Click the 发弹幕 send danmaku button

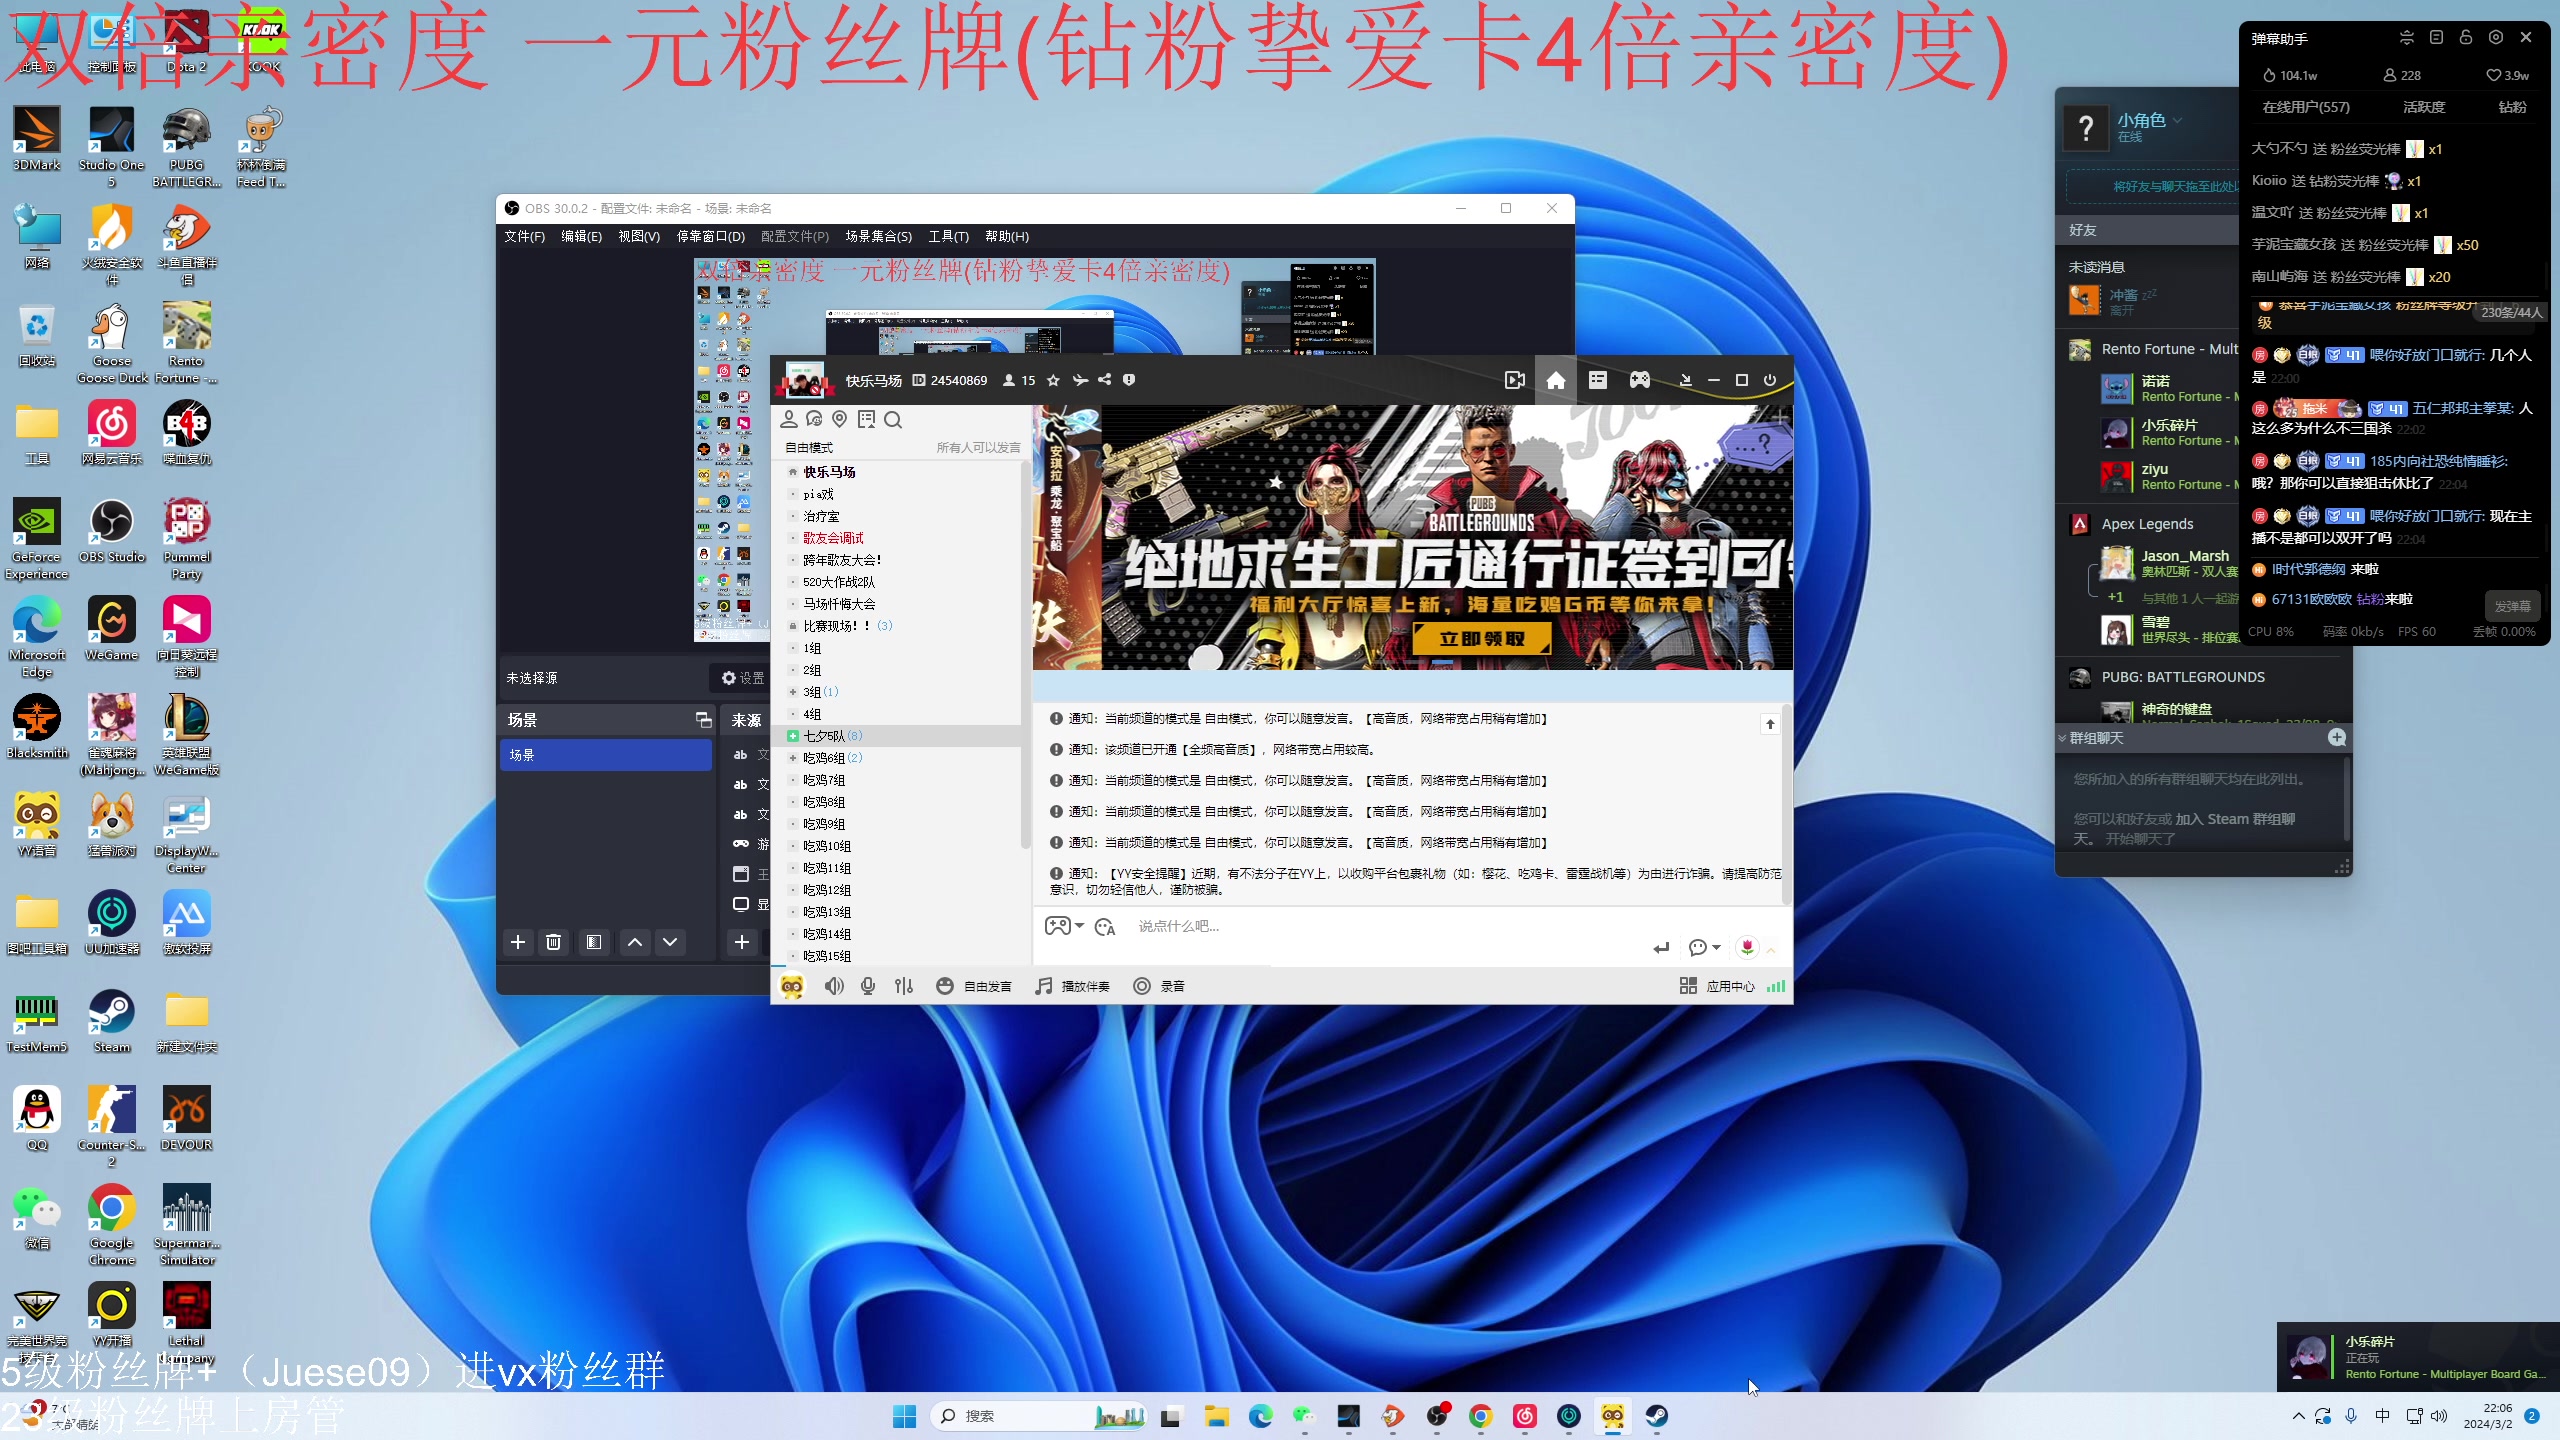point(2513,605)
